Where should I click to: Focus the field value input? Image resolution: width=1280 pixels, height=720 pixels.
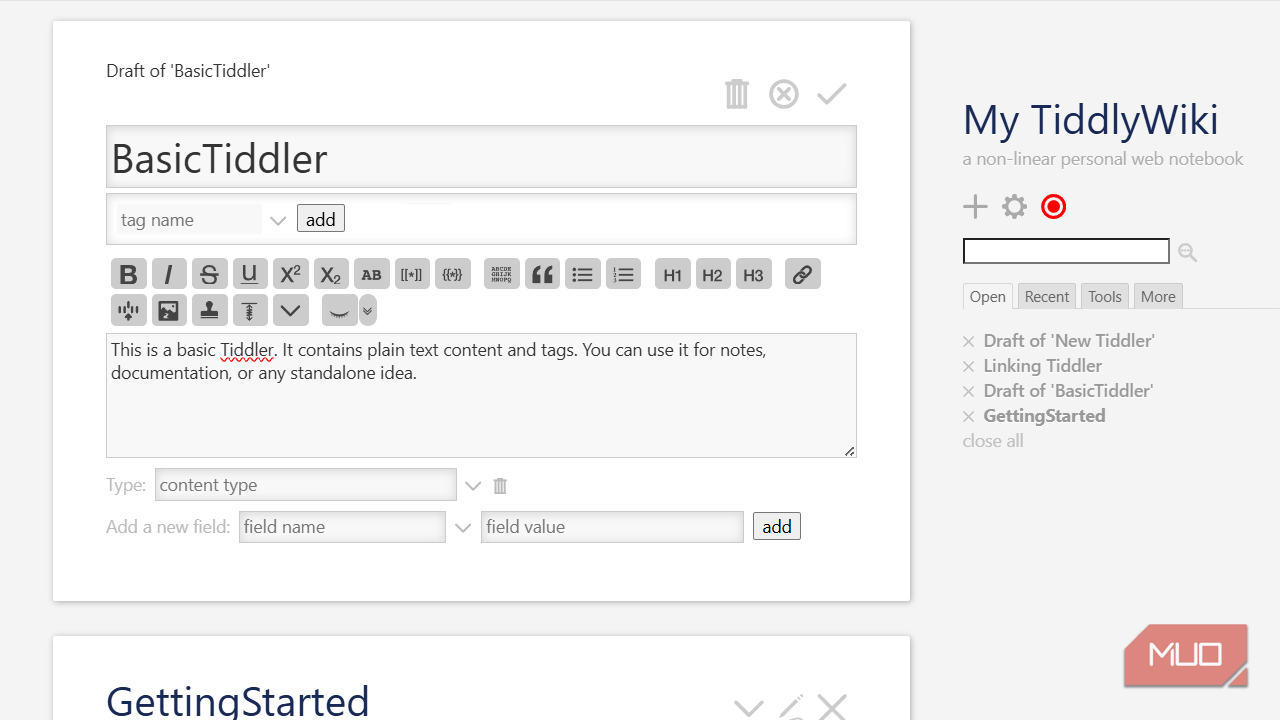coord(612,527)
